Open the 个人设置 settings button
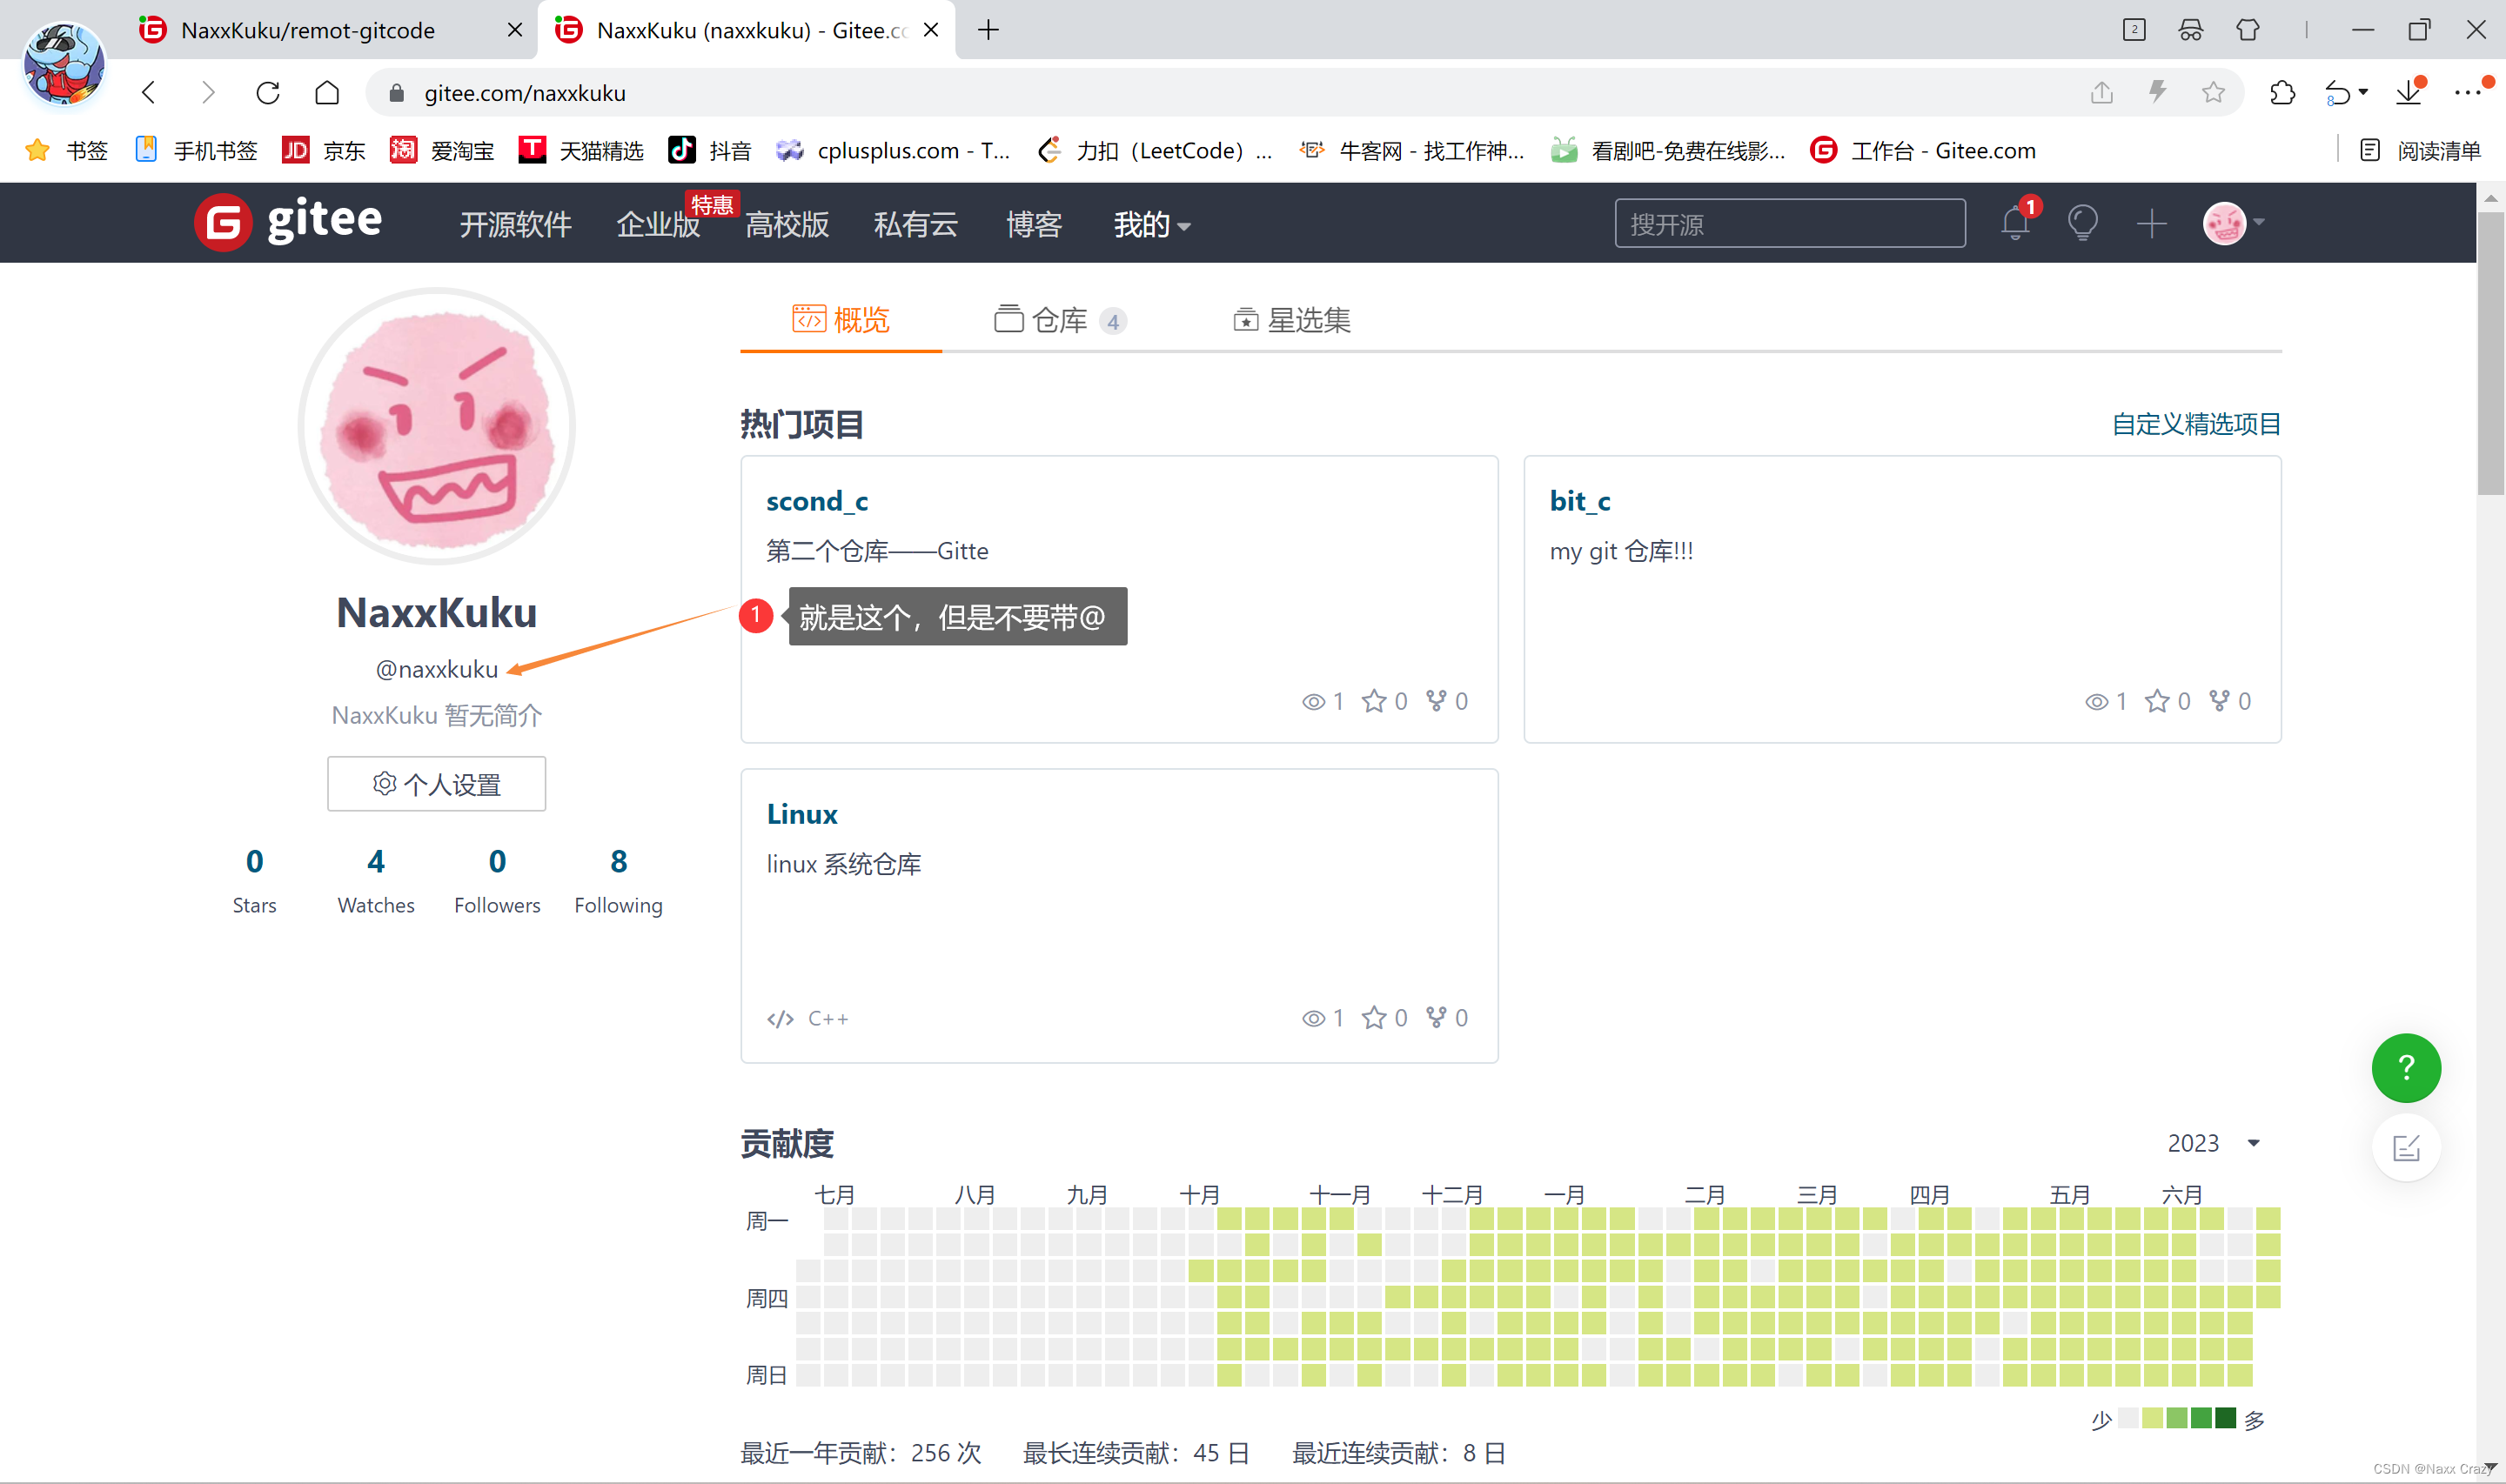 [x=436, y=784]
